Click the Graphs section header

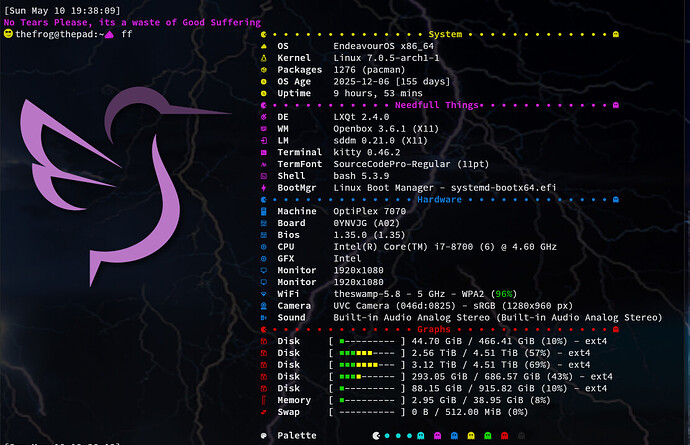pyautogui.click(x=434, y=330)
